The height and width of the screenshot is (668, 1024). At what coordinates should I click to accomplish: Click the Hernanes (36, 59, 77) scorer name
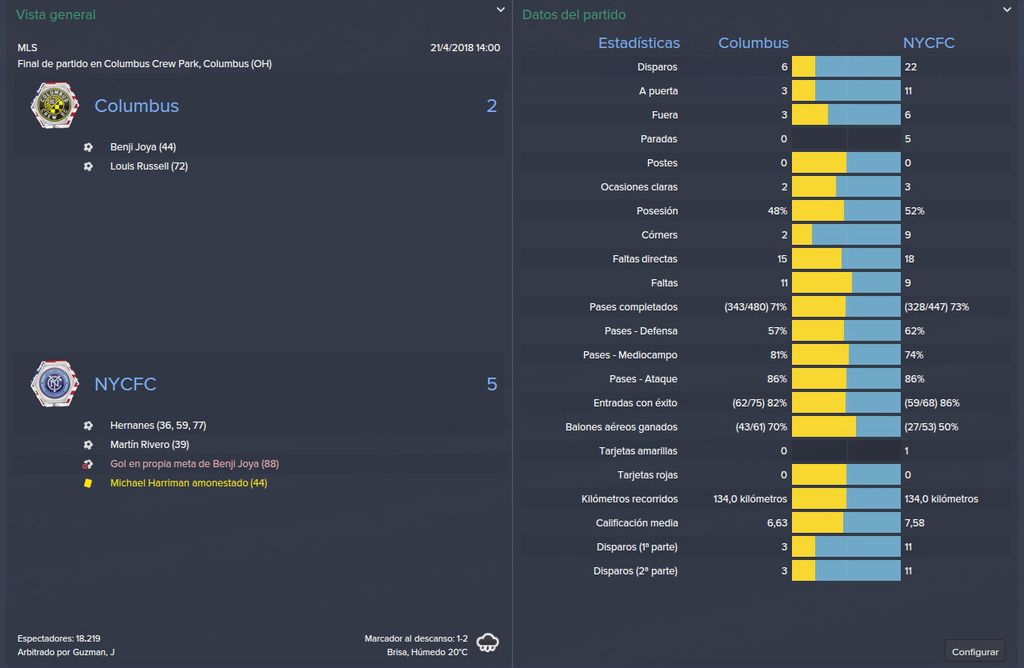click(x=158, y=425)
